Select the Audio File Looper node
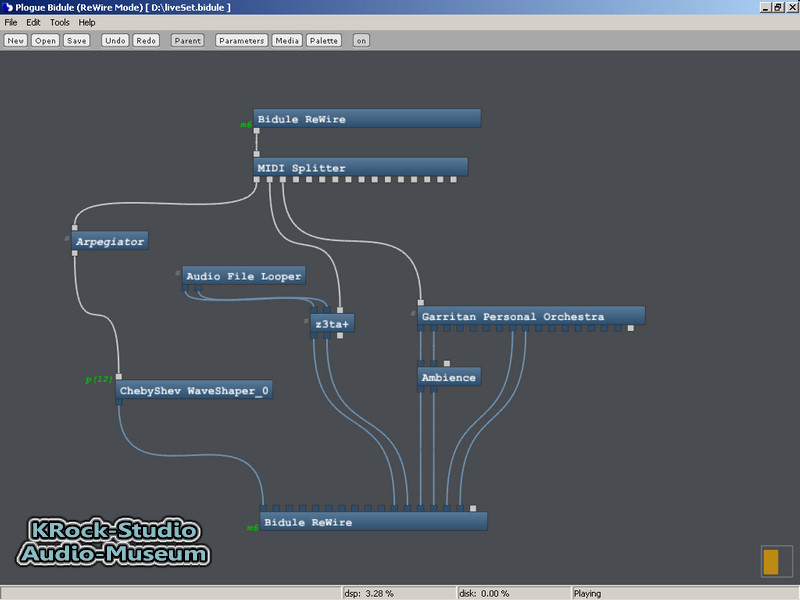 (x=242, y=275)
